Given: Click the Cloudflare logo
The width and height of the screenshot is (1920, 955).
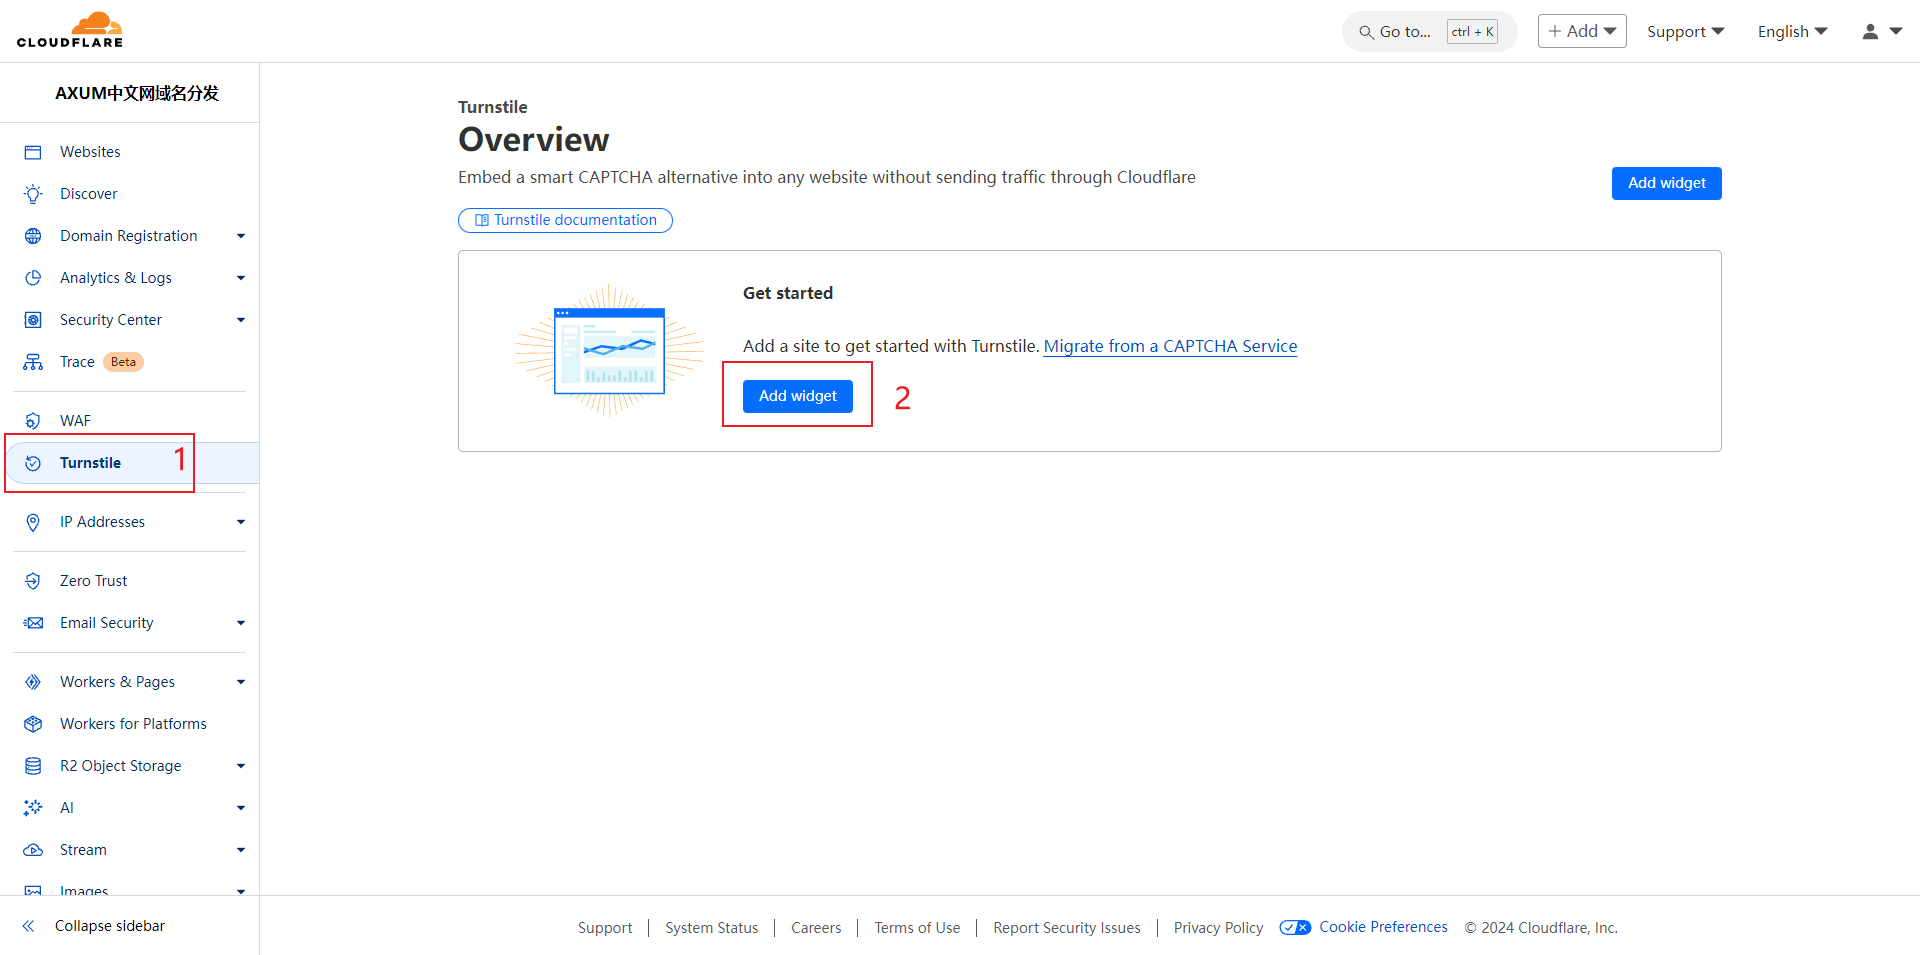Looking at the screenshot, I should point(70,30).
